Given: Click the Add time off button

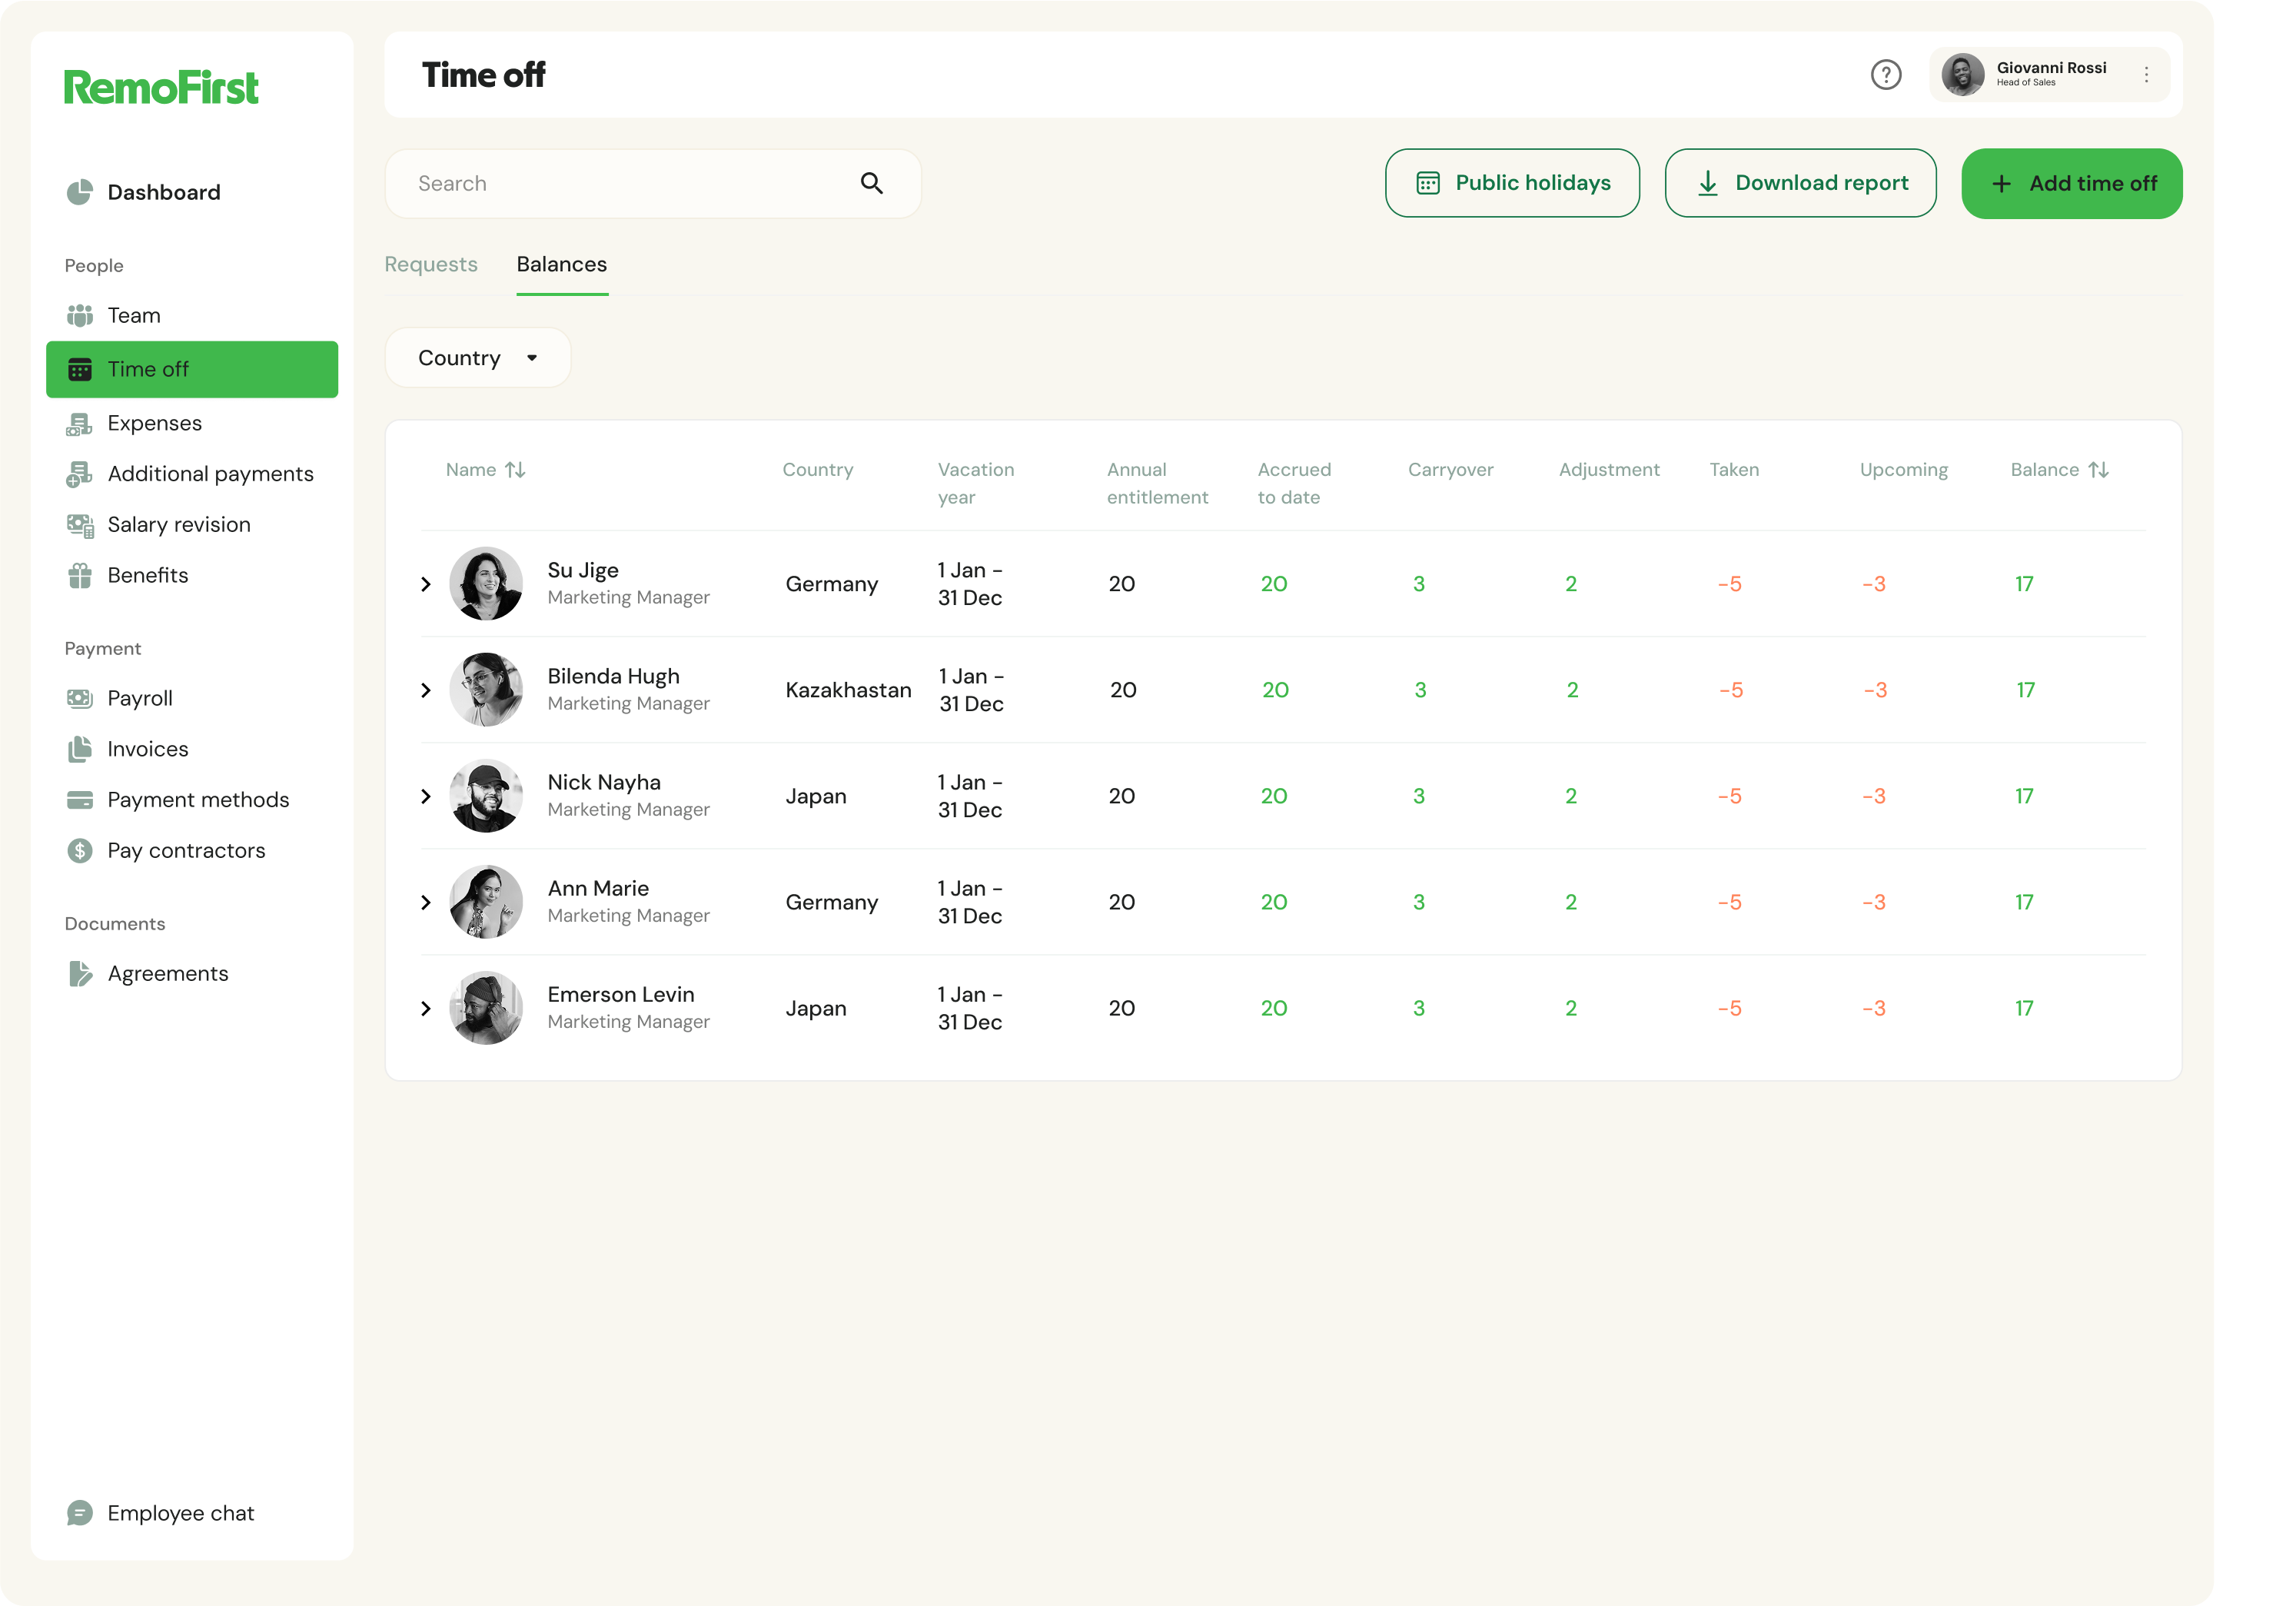Looking at the screenshot, I should coord(2071,184).
